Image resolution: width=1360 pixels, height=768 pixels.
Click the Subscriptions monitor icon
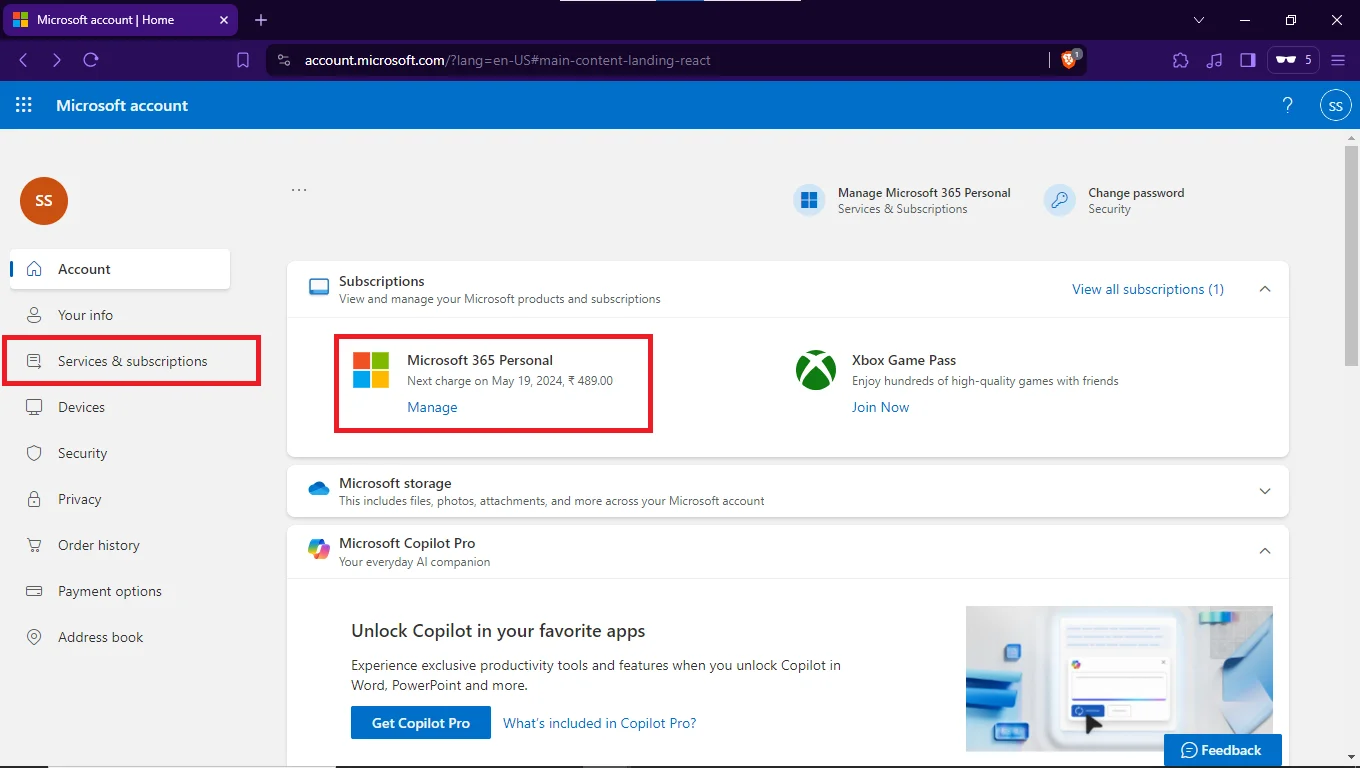coord(319,288)
